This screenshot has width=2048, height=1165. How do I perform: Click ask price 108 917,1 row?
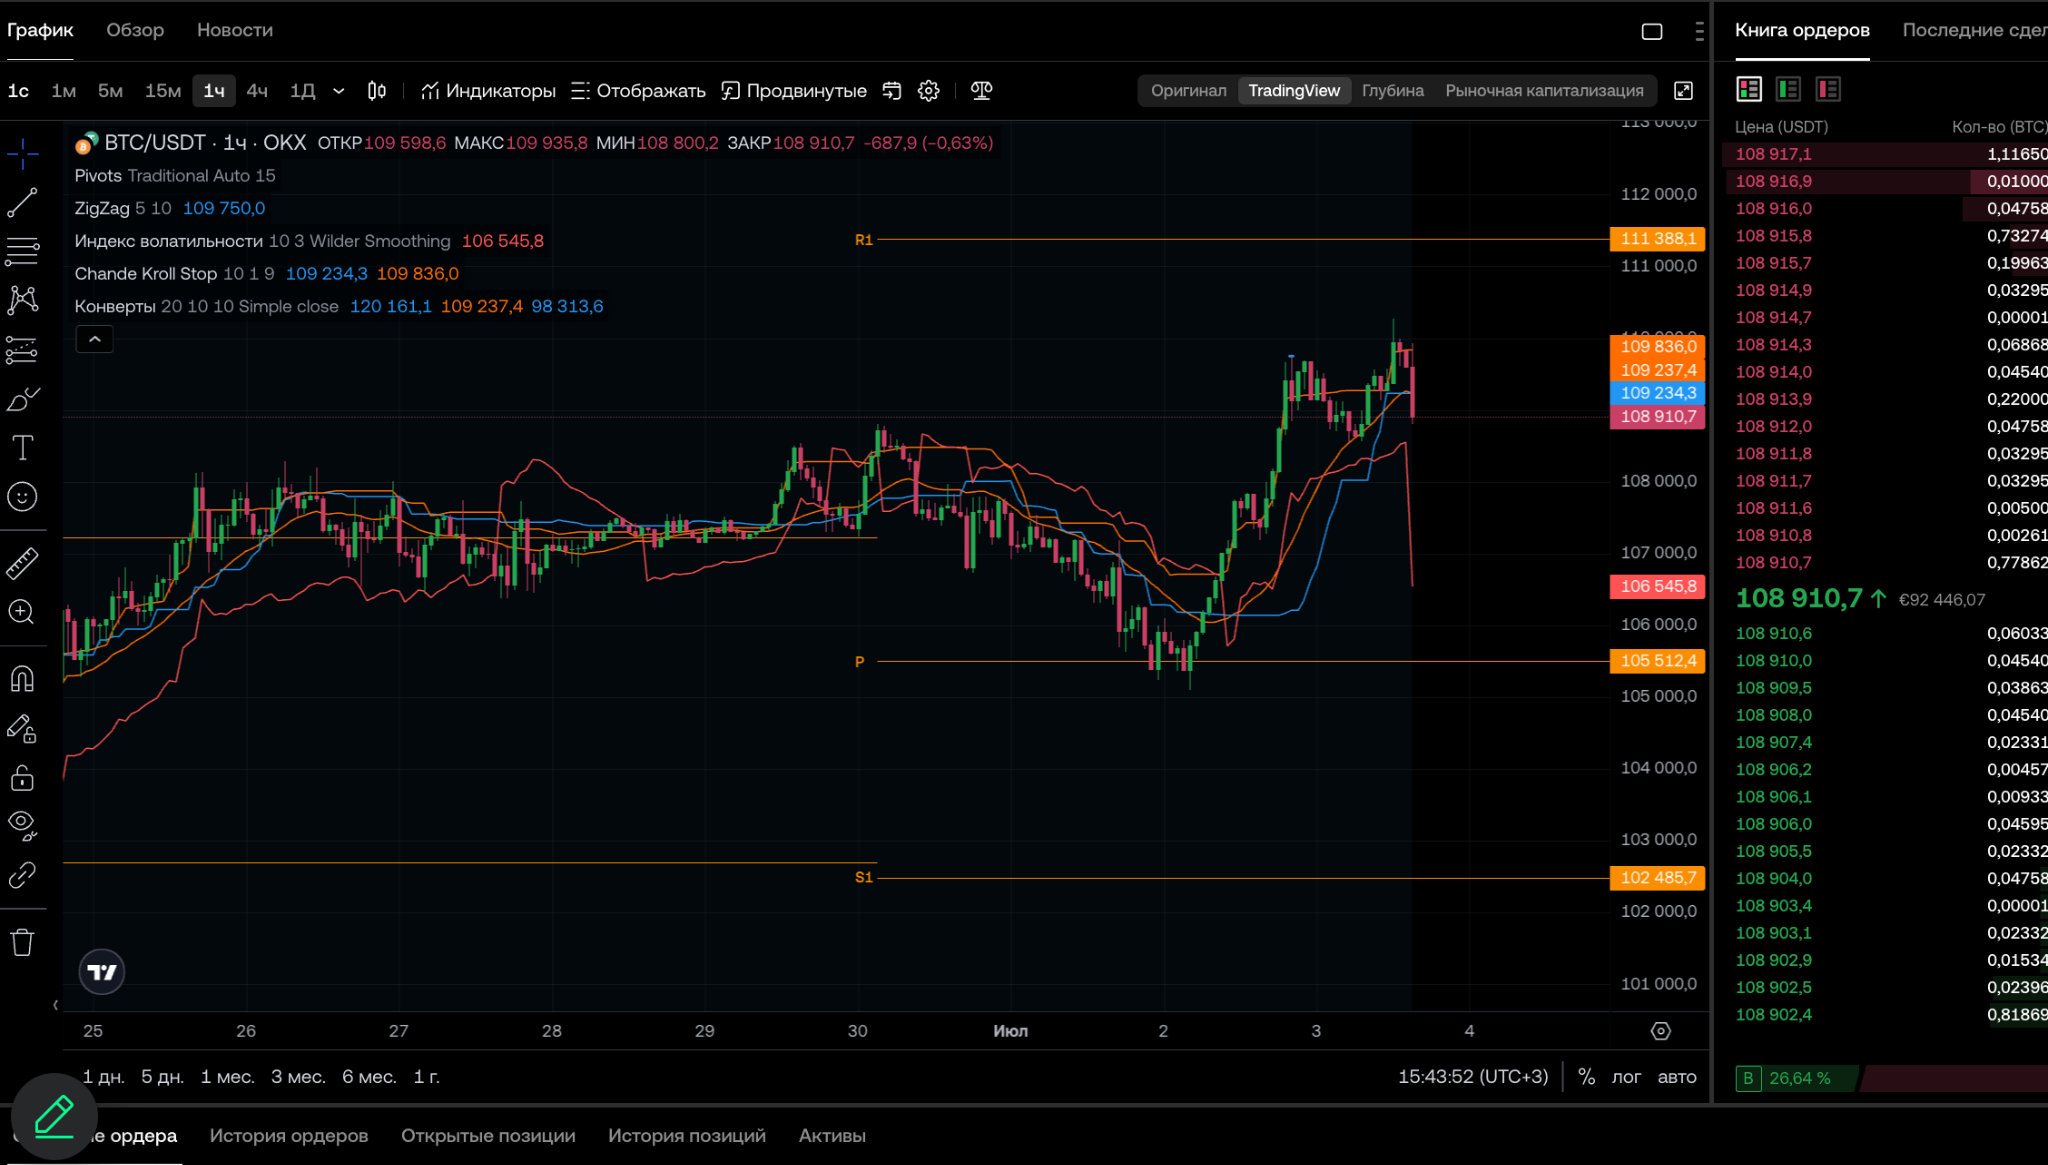(x=1885, y=154)
